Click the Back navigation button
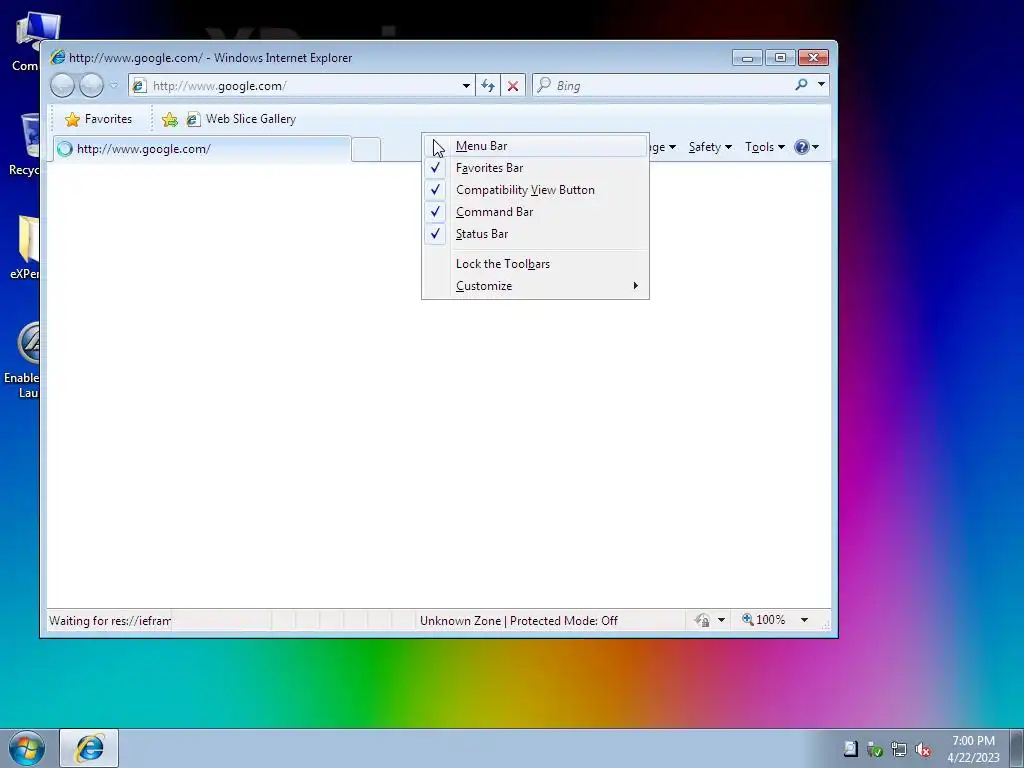1024x768 pixels. point(63,86)
